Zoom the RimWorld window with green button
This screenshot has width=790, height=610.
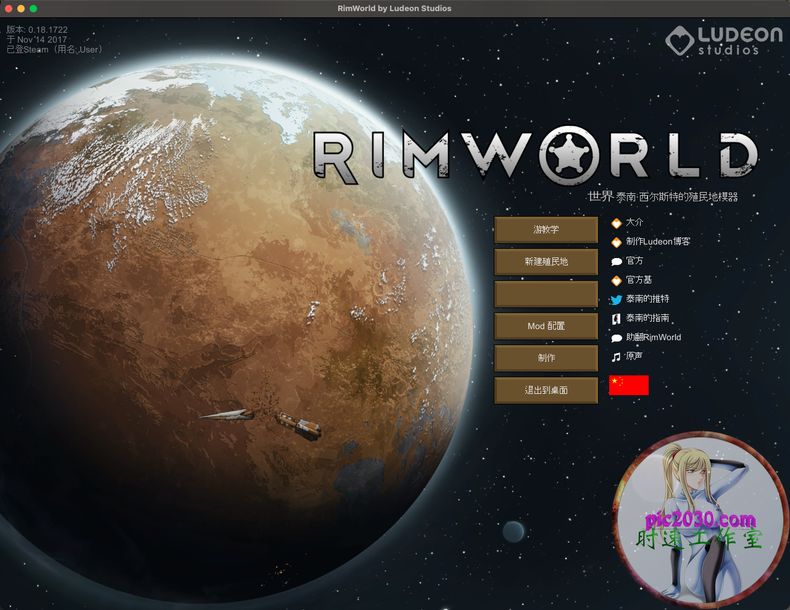pyautogui.click(x=33, y=9)
